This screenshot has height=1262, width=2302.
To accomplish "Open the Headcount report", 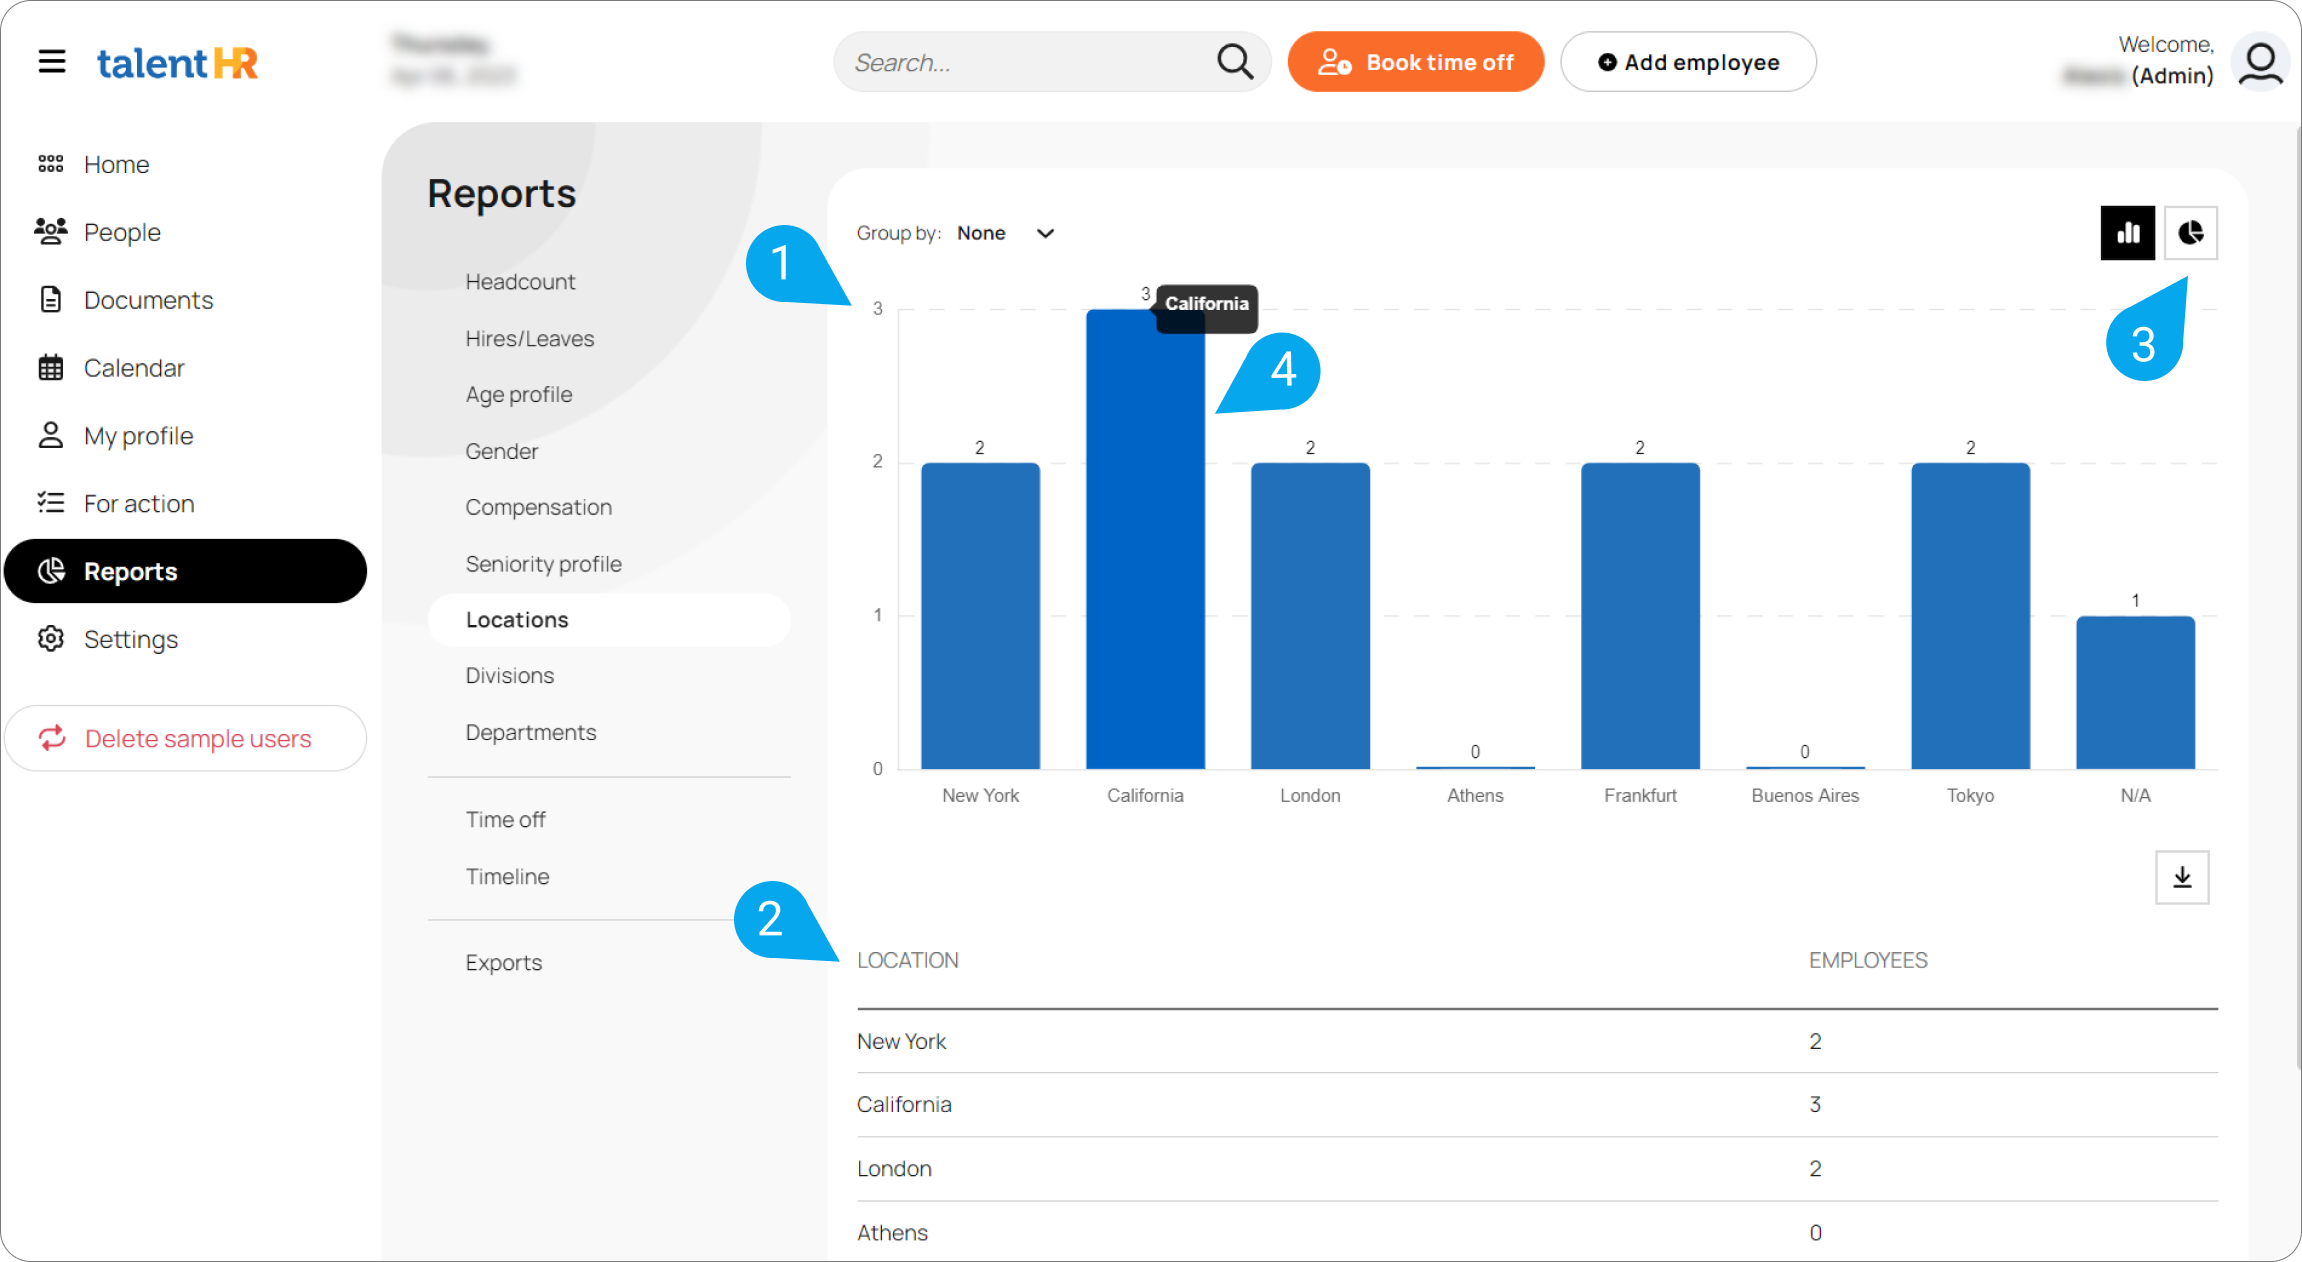I will (520, 282).
